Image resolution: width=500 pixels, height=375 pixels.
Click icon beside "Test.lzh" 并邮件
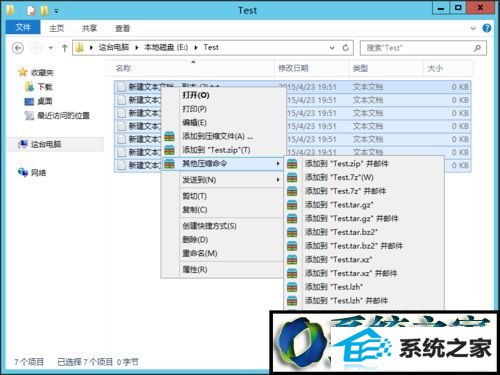[292, 300]
